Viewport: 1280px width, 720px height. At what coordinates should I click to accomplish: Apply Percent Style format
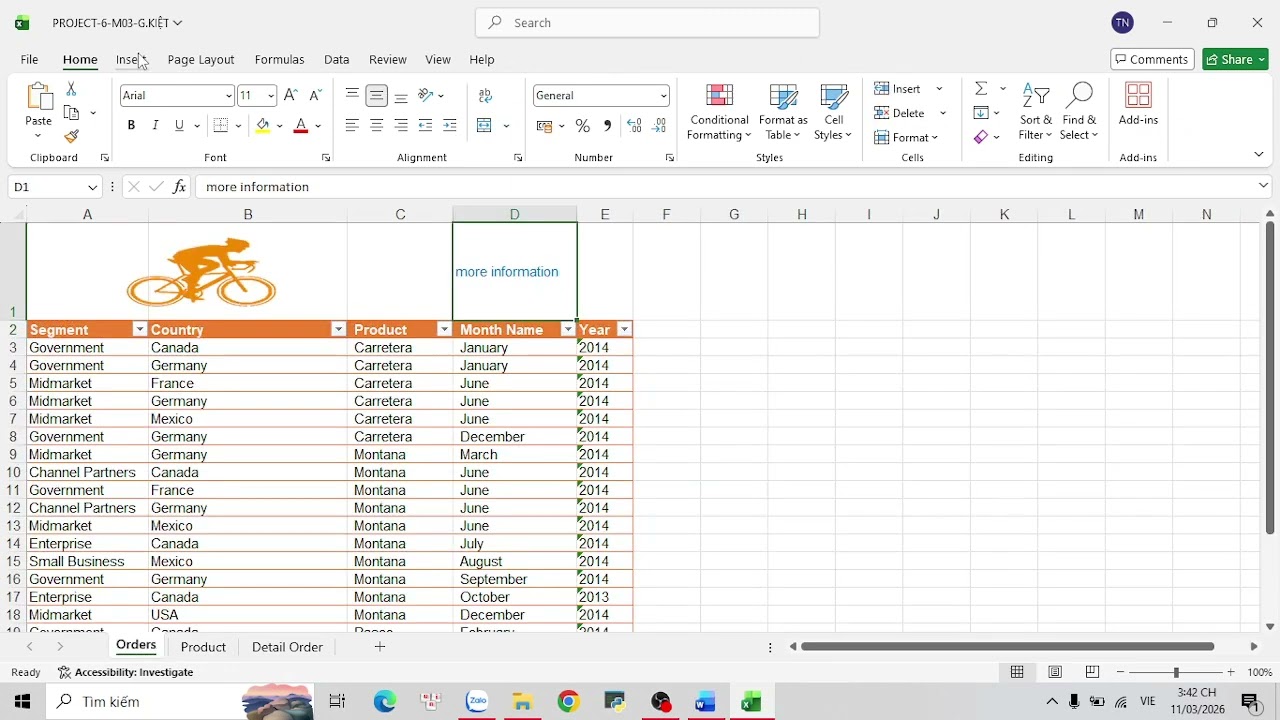[583, 126]
